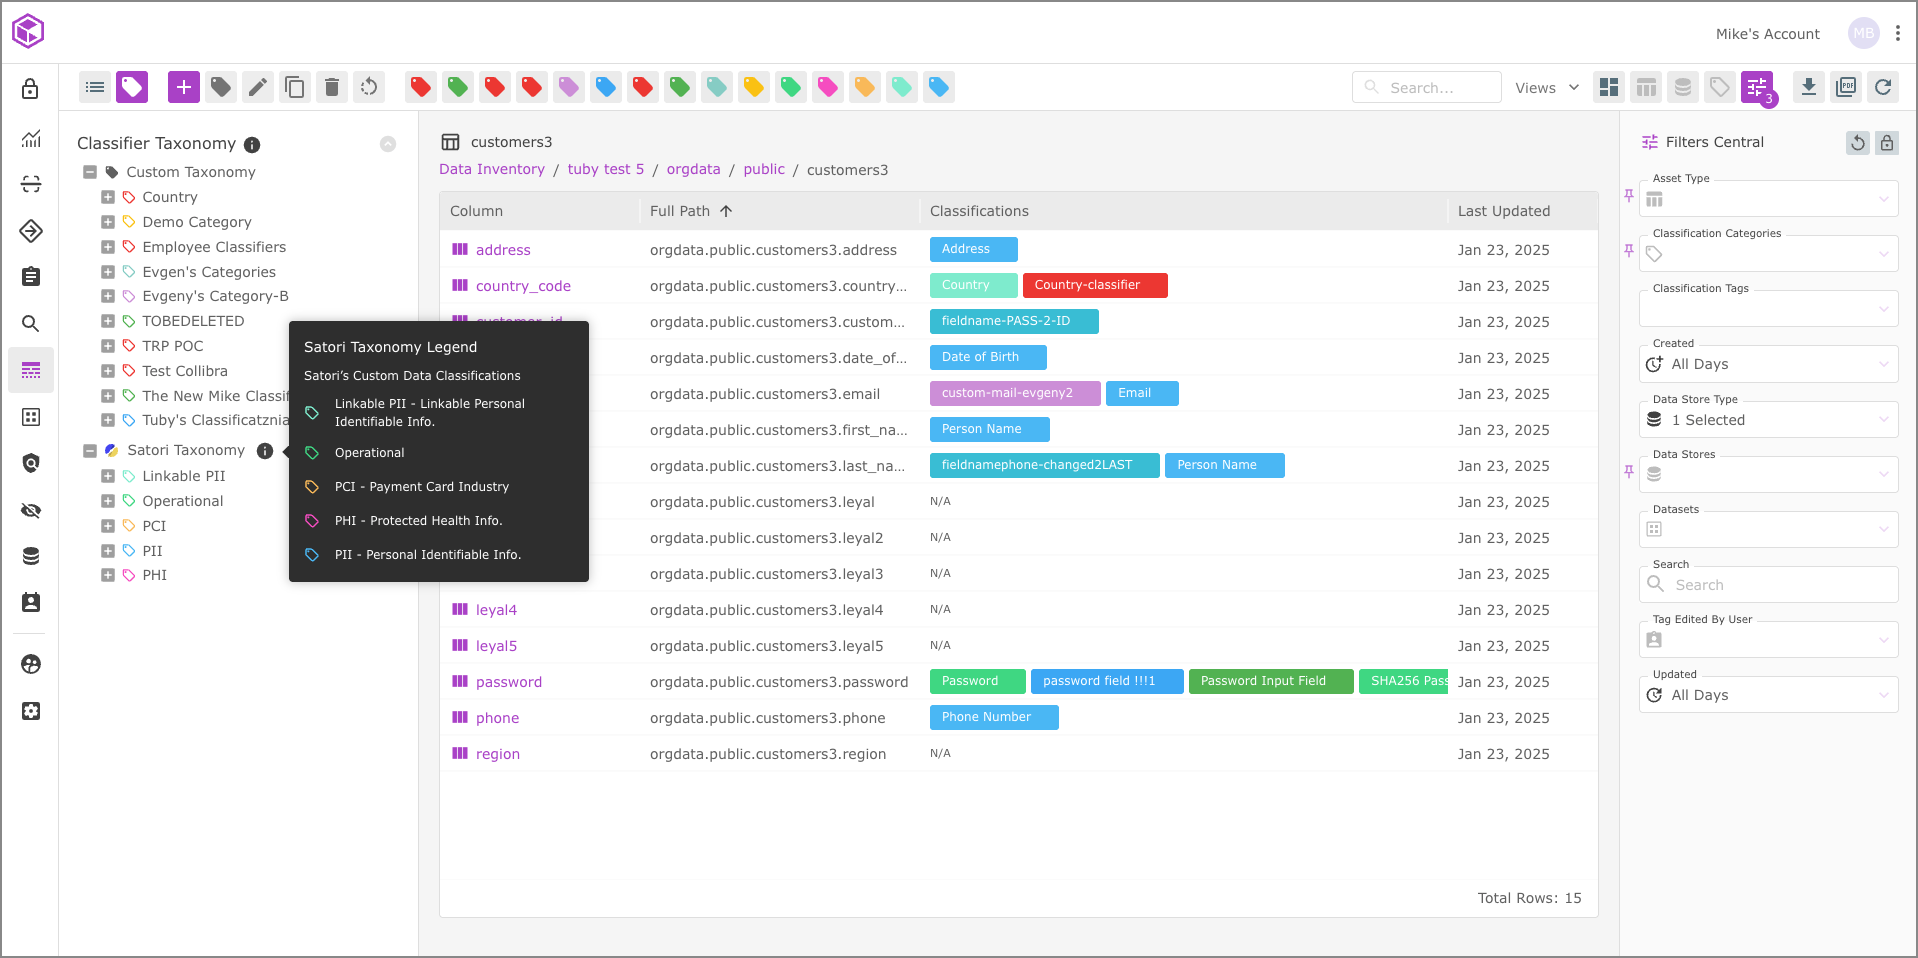The width and height of the screenshot is (1918, 958).
Task: Toggle the pin beside Asset Type filter
Action: click(1629, 196)
